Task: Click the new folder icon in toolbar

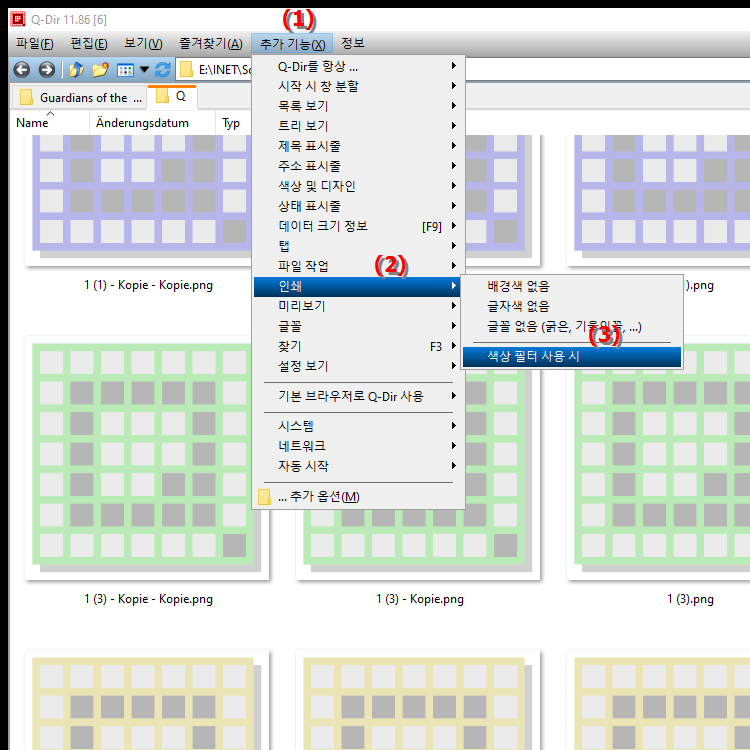Action: click(x=100, y=70)
